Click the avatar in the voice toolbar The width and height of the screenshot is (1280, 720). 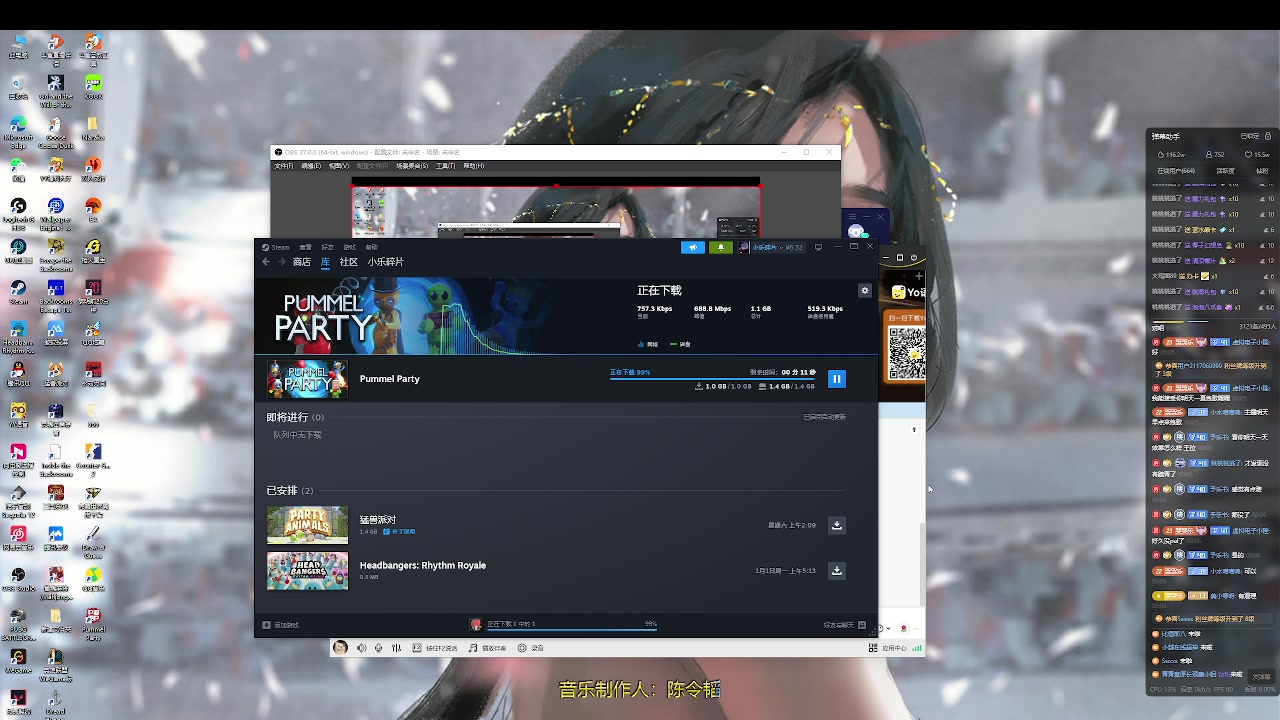340,648
